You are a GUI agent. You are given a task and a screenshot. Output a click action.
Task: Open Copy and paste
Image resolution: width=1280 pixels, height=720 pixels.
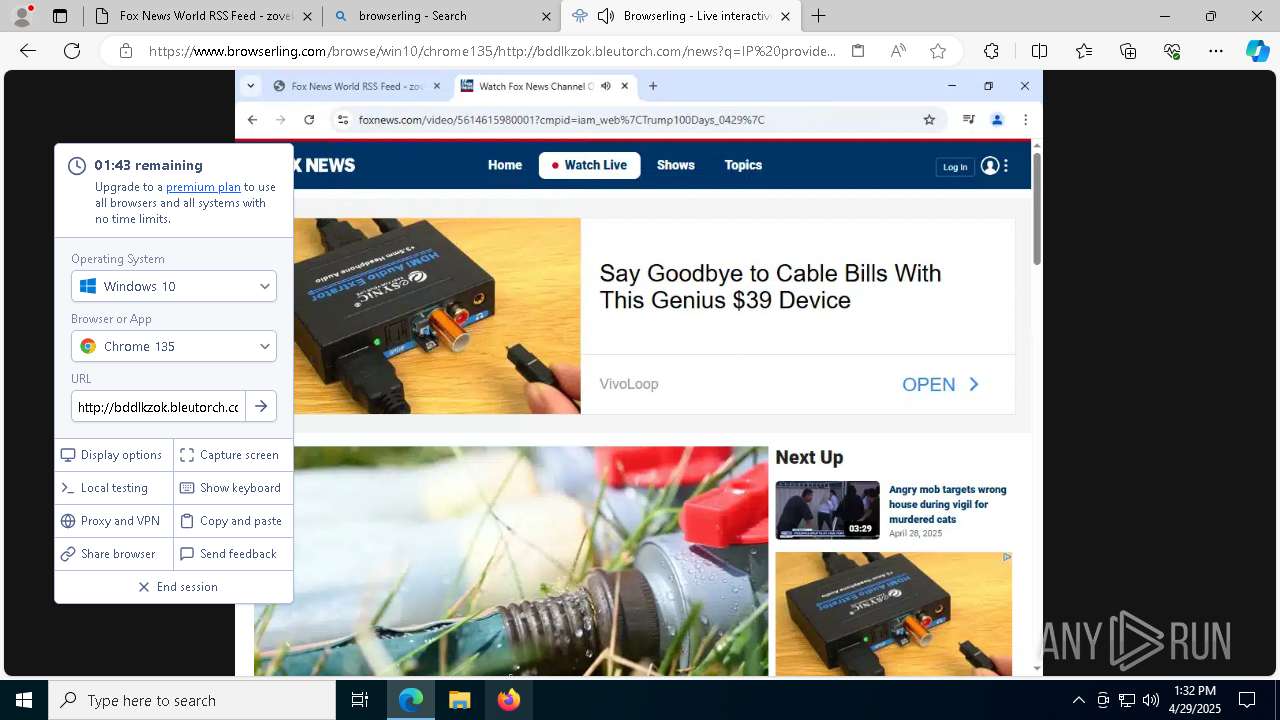[x=233, y=521]
